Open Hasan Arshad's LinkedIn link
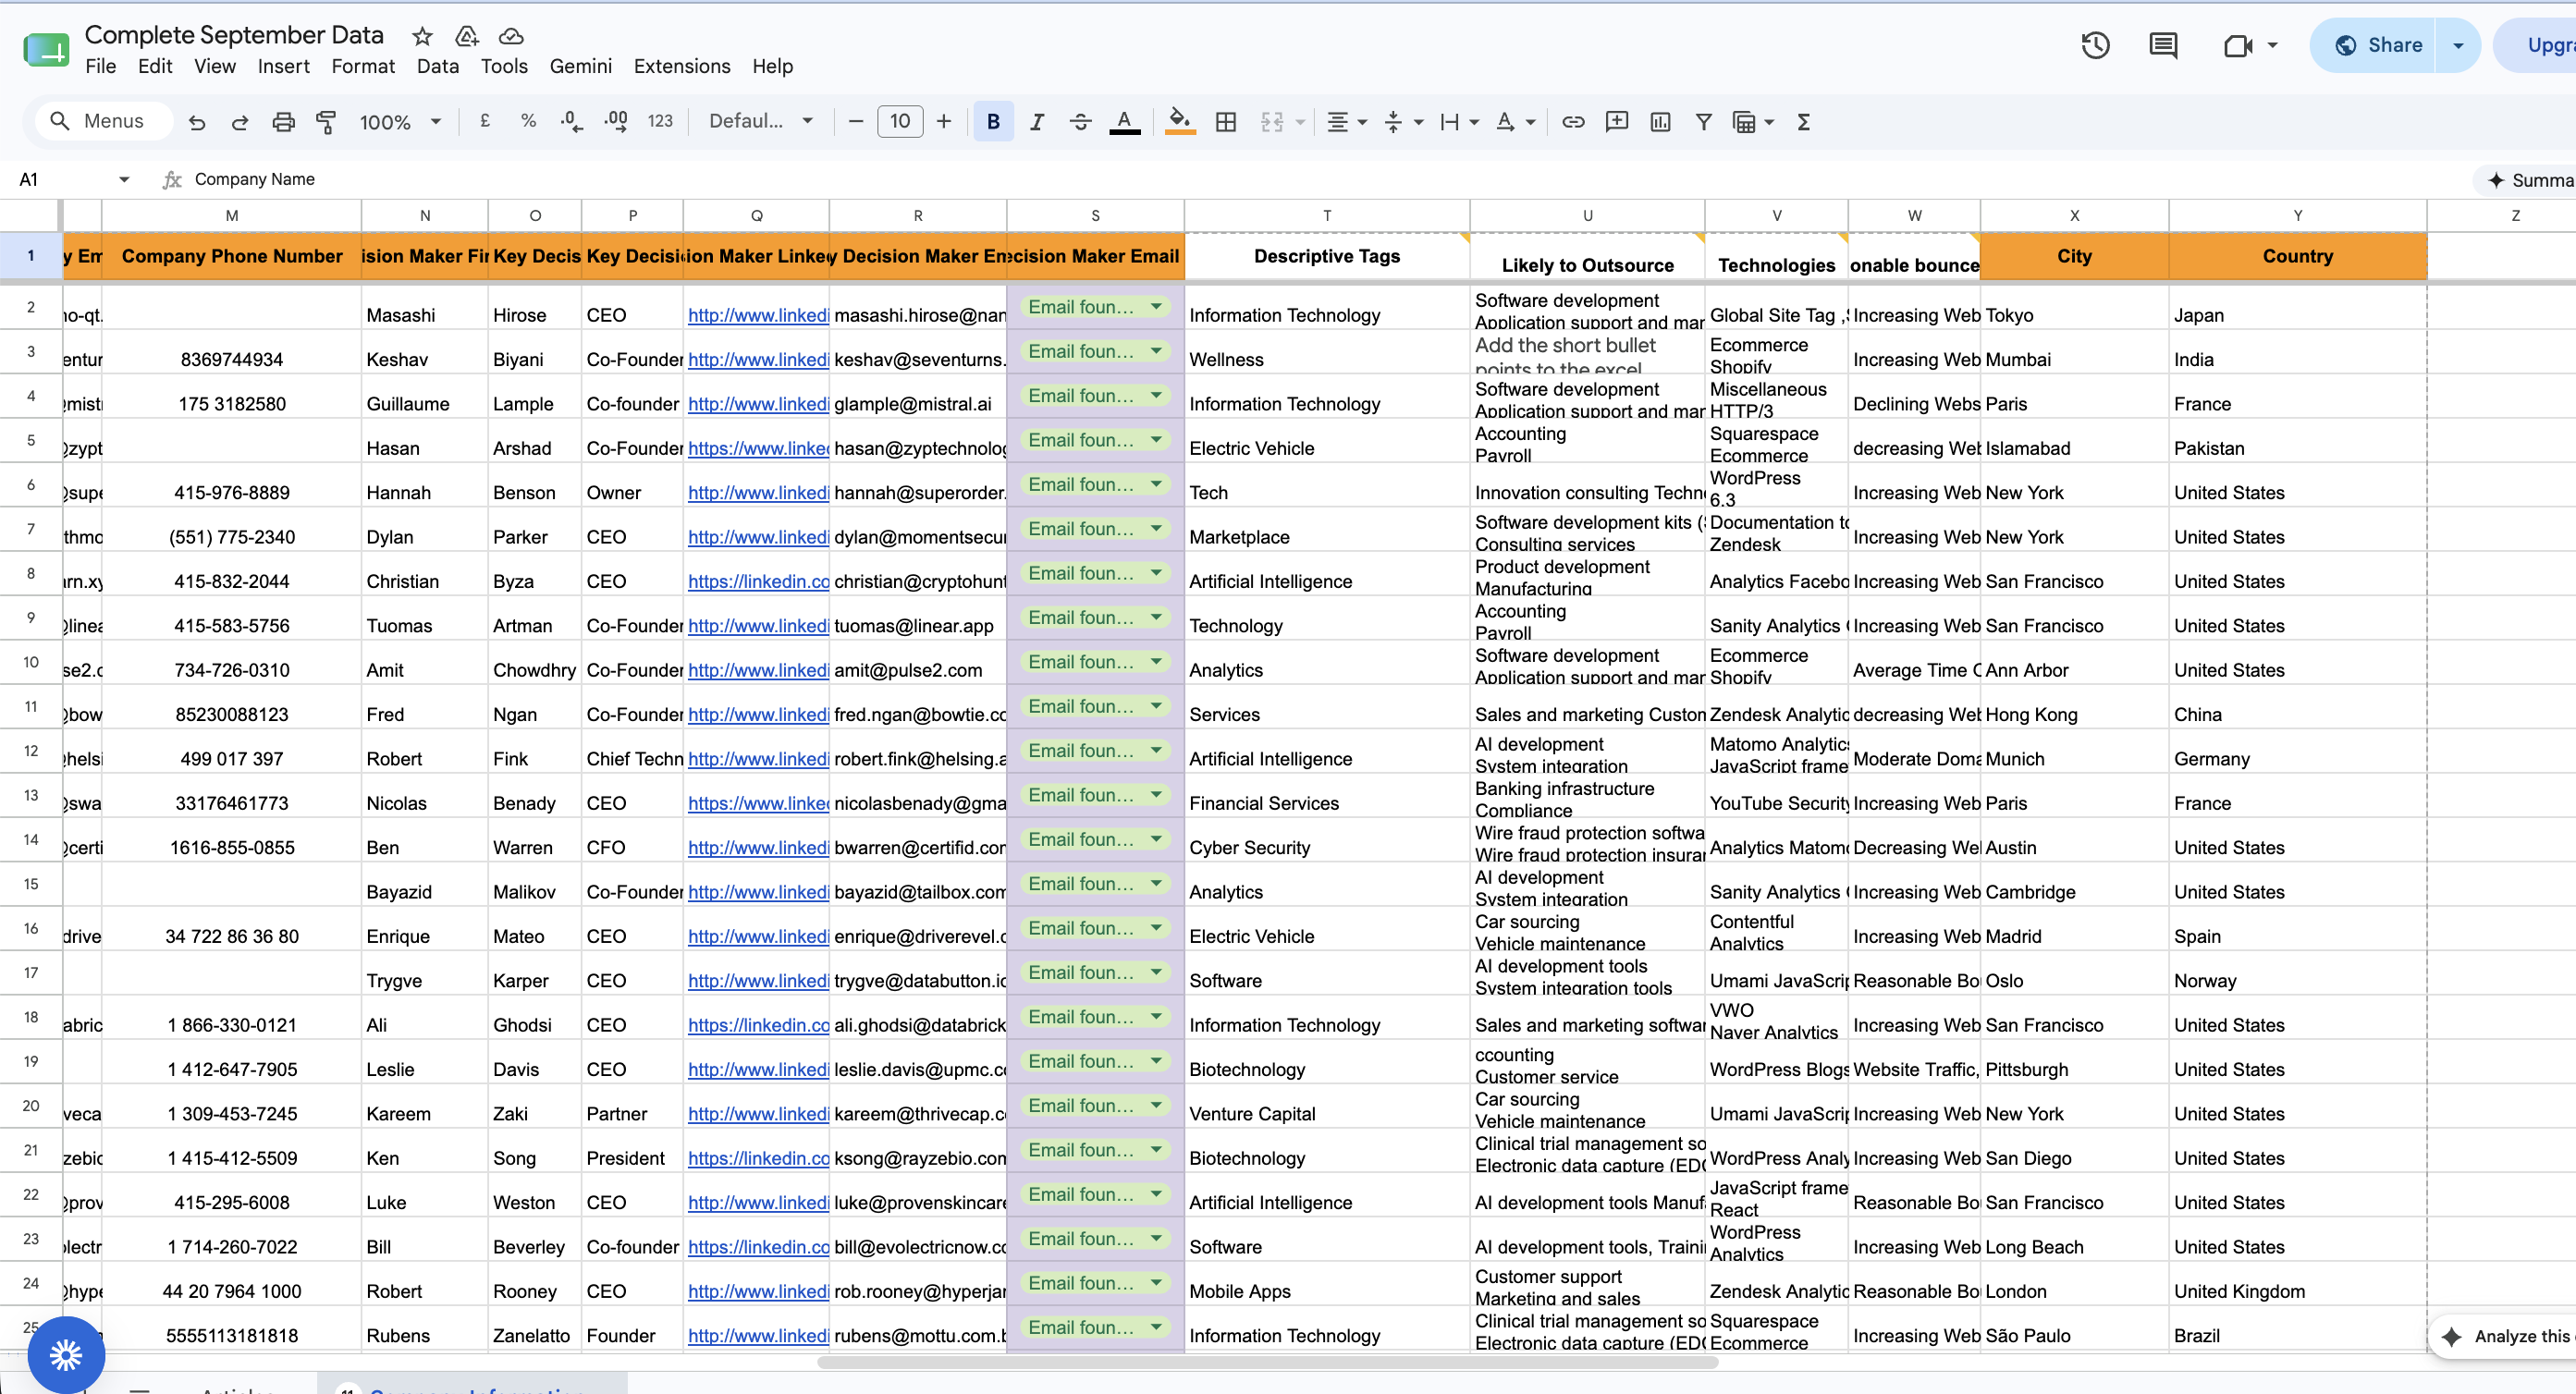 pyautogui.click(x=758, y=448)
